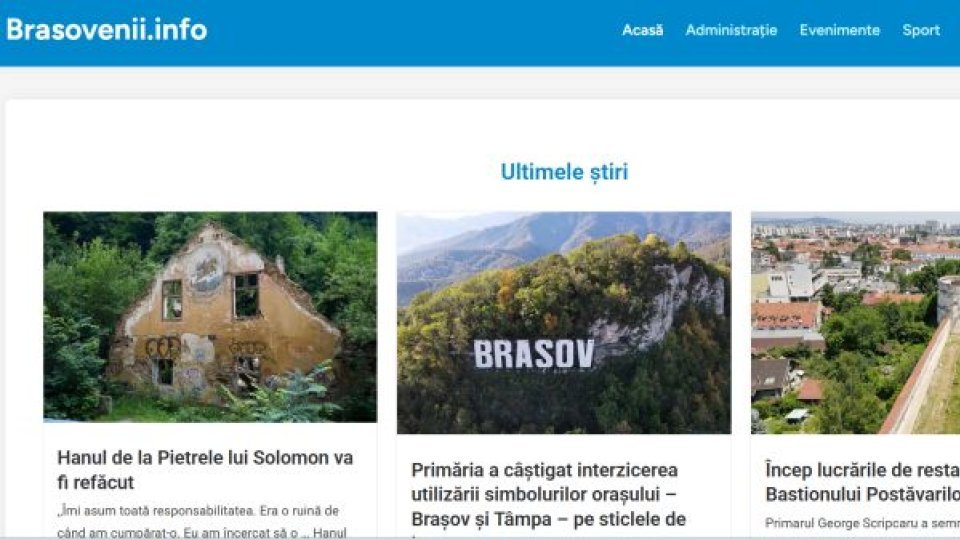This screenshot has height=540, width=960.
Task: Click the empty blue header bar area
Action: pyautogui.click(x=410, y=31)
